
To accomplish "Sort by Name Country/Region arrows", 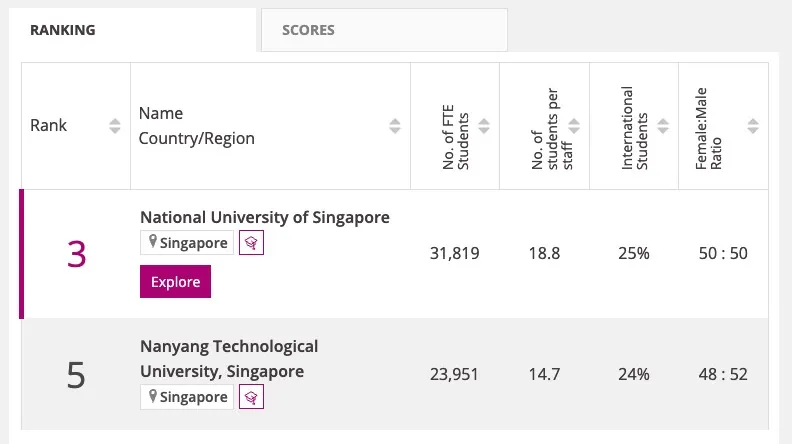I will pos(395,126).
